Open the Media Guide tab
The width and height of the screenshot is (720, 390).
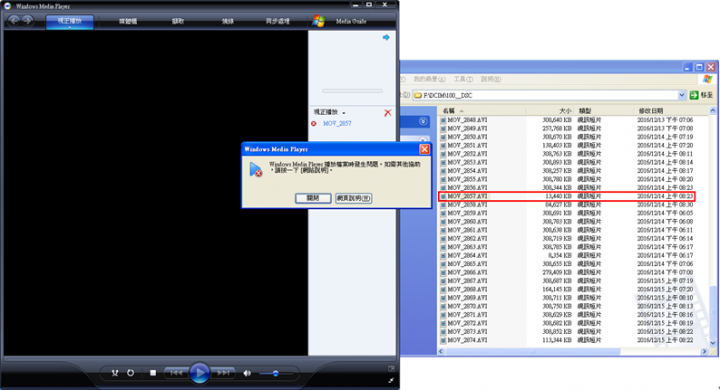click(x=351, y=21)
